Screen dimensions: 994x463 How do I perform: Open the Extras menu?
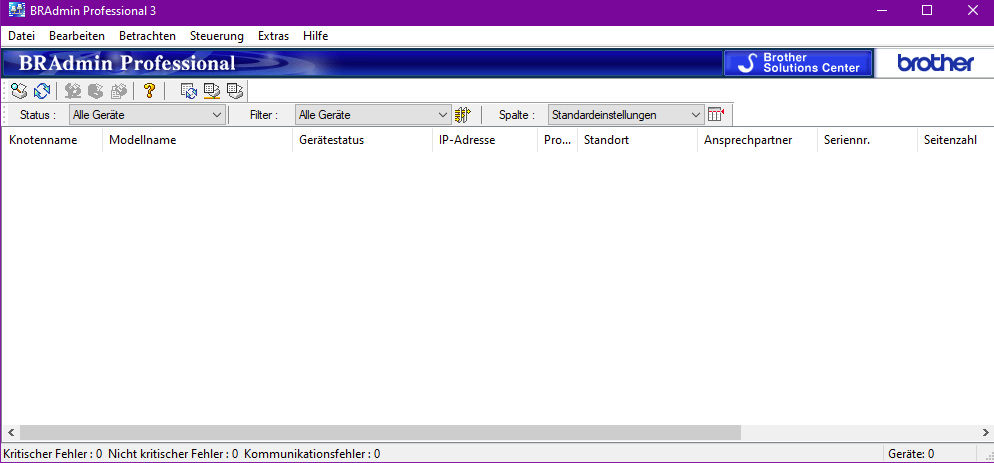pos(273,36)
